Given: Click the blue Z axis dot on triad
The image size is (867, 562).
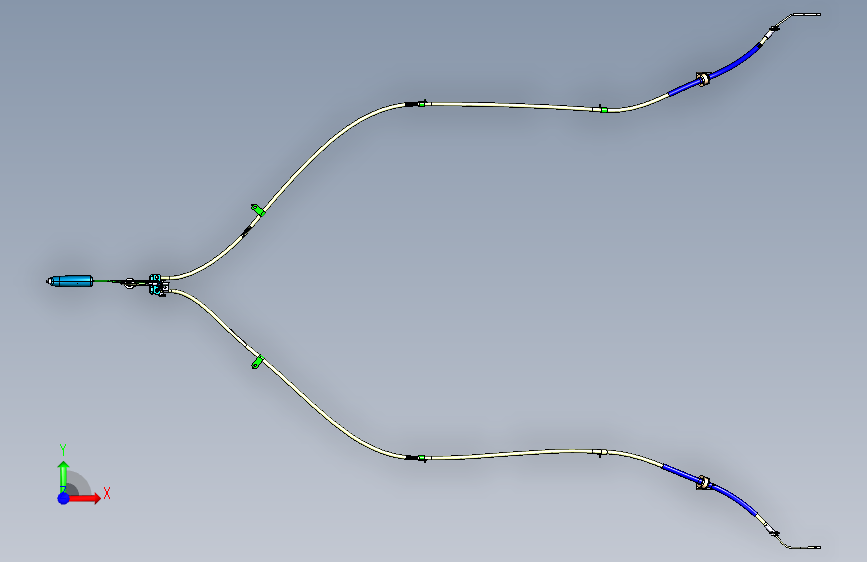Looking at the screenshot, I should [x=64, y=498].
